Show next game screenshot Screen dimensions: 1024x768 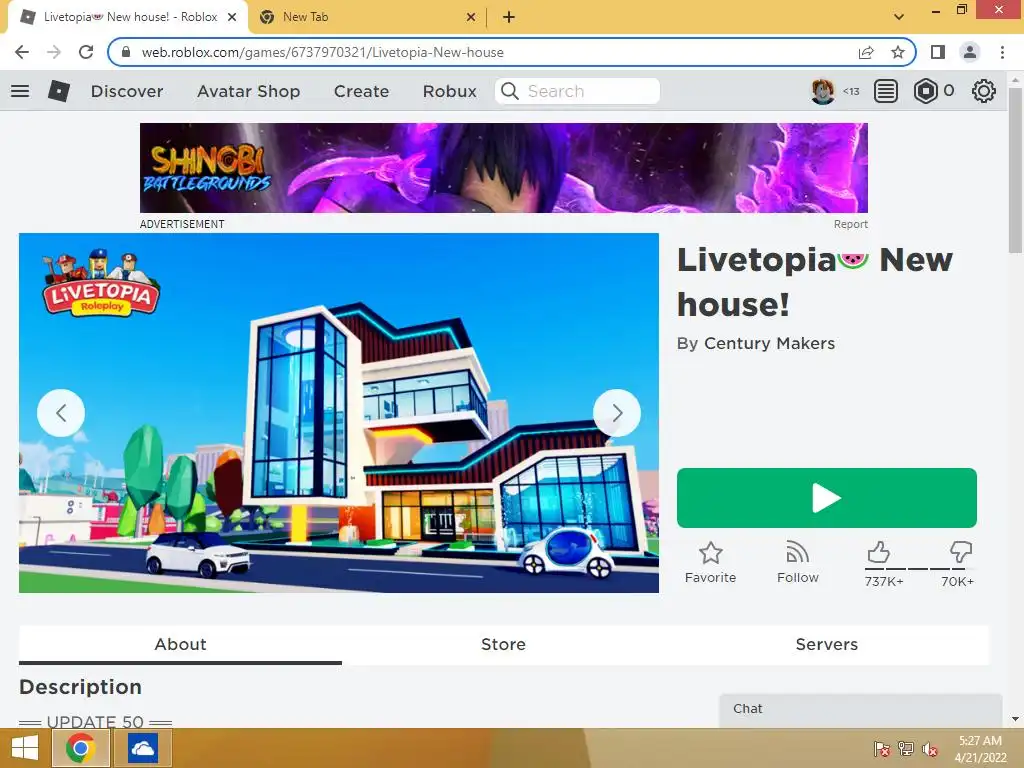click(616, 413)
